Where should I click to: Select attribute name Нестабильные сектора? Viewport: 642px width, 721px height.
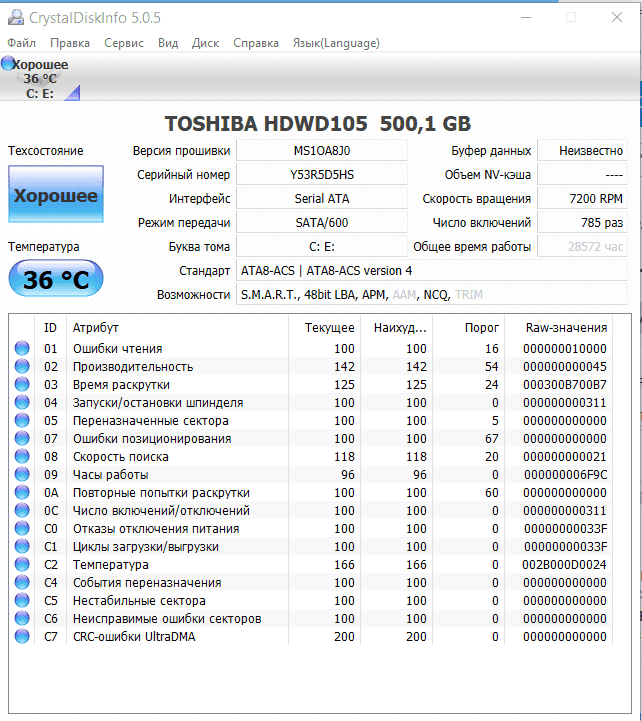pos(139,601)
